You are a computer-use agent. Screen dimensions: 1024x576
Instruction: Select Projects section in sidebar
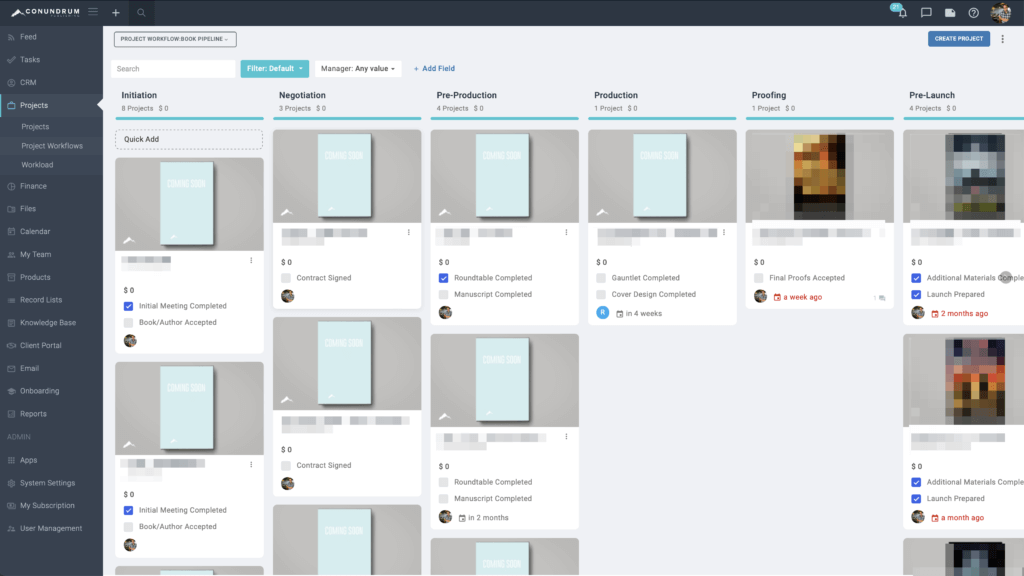pyautogui.click(x=51, y=105)
